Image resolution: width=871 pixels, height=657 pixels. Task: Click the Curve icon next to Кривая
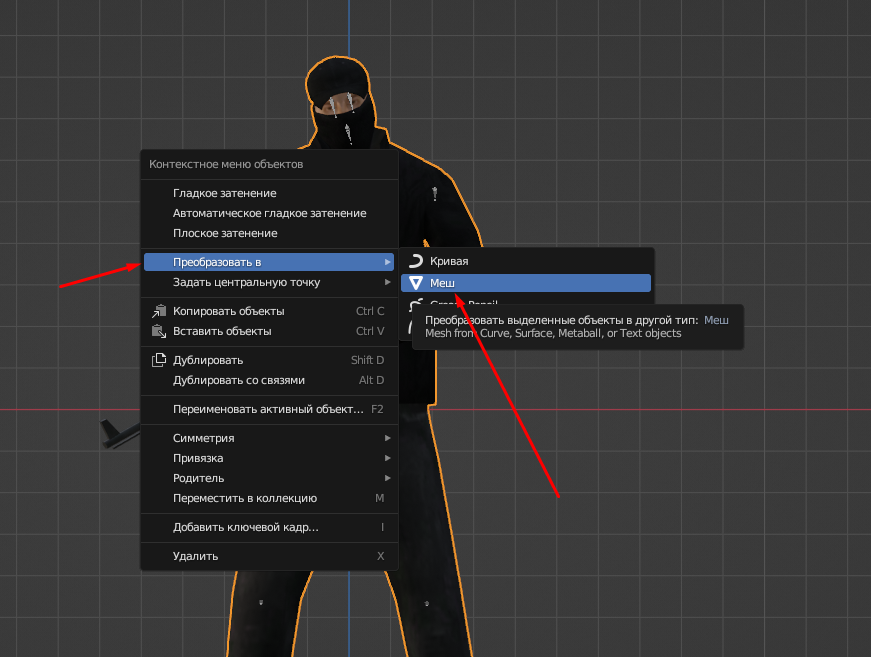(416, 261)
